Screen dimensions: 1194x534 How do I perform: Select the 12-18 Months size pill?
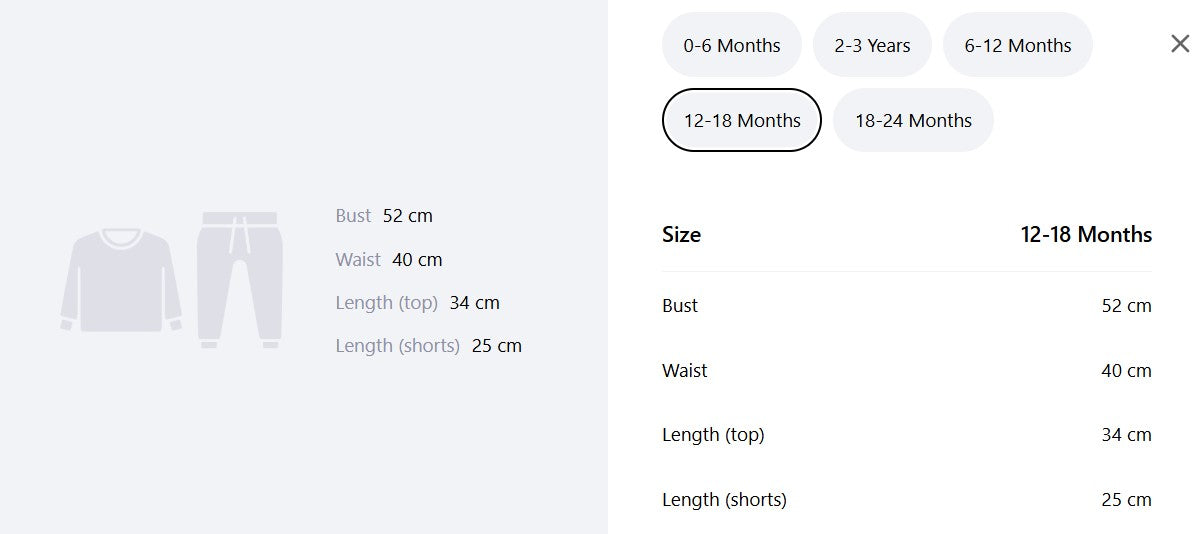click(742, 120)
